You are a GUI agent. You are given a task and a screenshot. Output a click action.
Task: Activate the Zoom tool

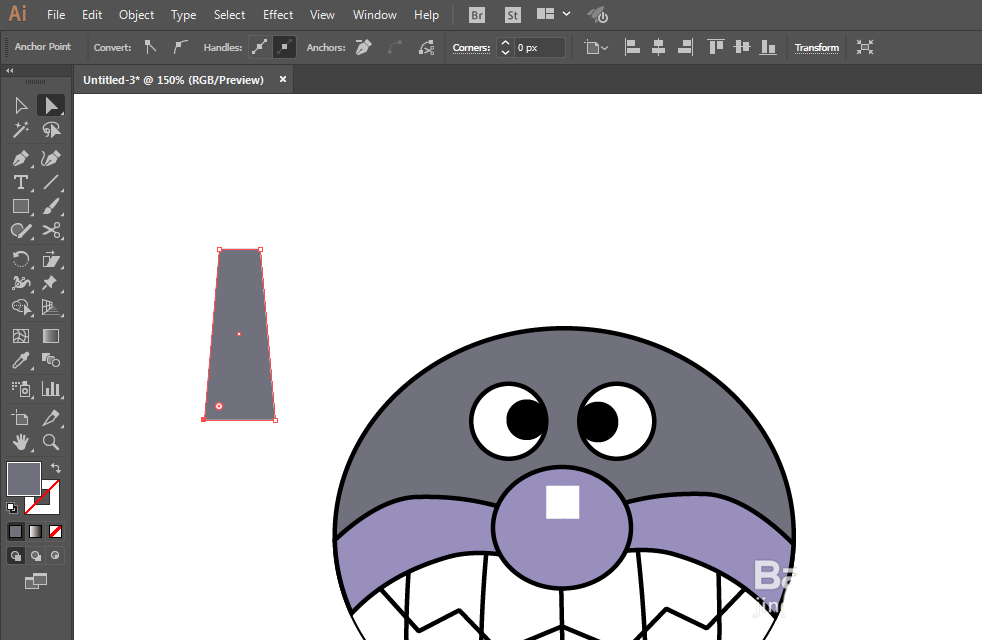coord(51,442)
